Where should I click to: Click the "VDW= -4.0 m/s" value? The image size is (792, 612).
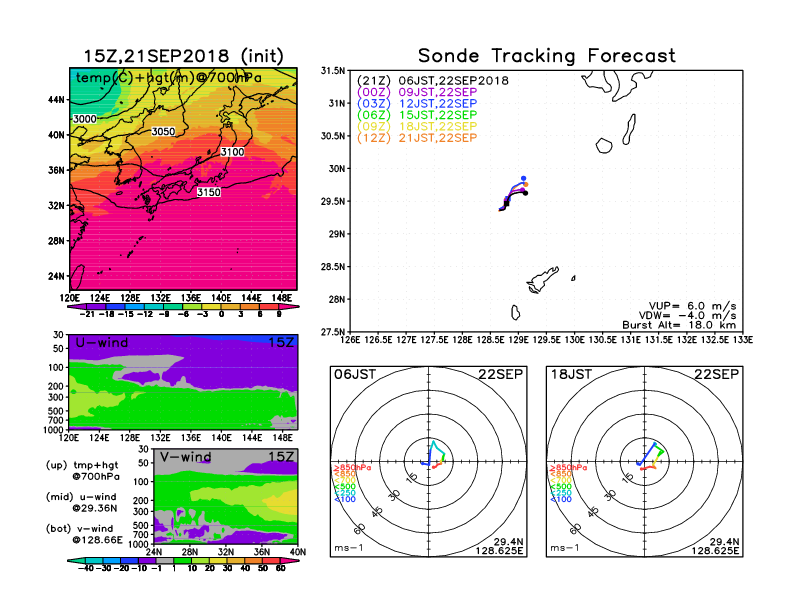tap(687, 316)
